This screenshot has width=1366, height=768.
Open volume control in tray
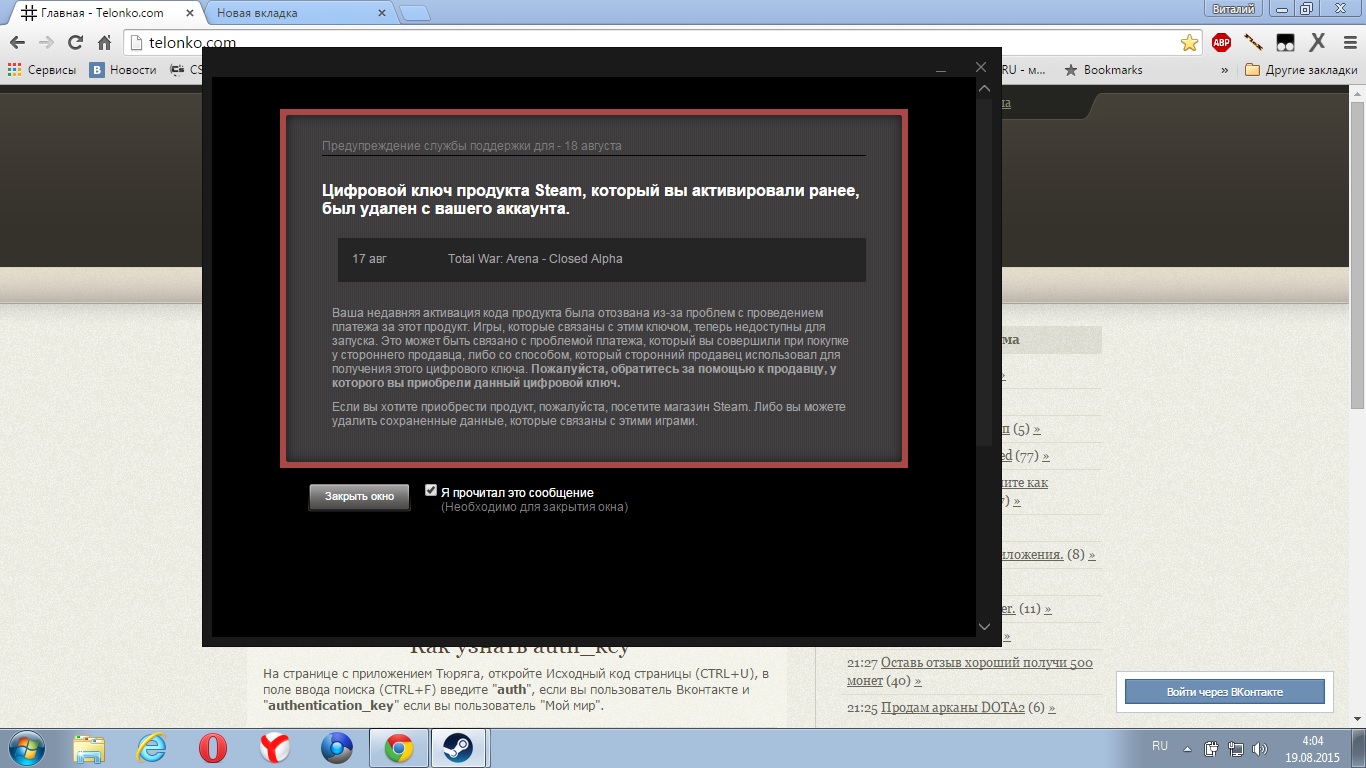click(x=1261, y=748)
